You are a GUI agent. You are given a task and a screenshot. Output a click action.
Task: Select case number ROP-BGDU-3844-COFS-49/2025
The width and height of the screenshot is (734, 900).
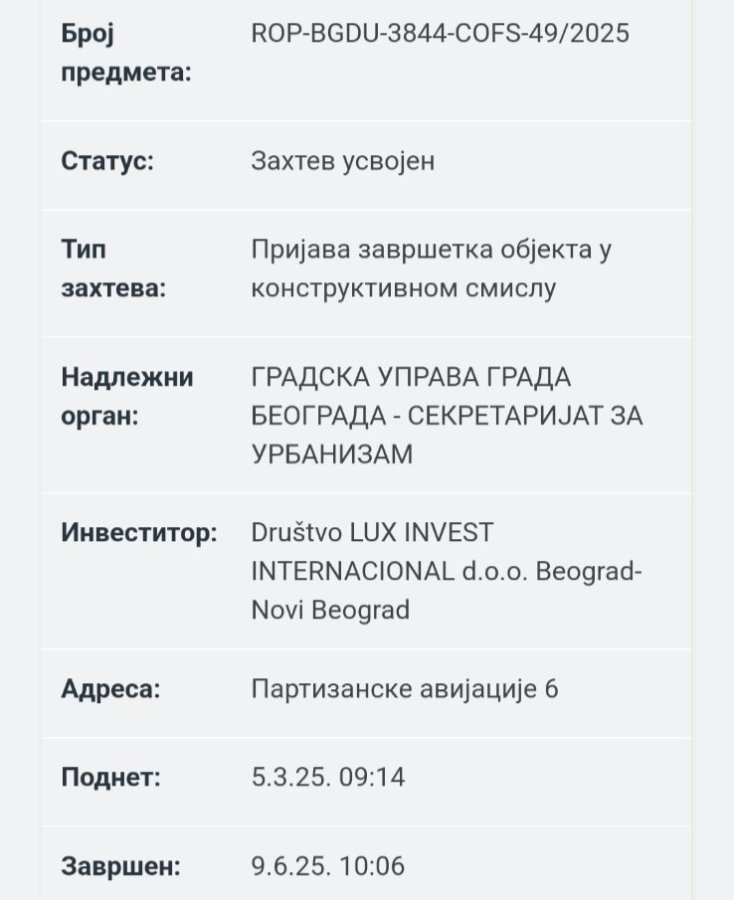(440, 33)
